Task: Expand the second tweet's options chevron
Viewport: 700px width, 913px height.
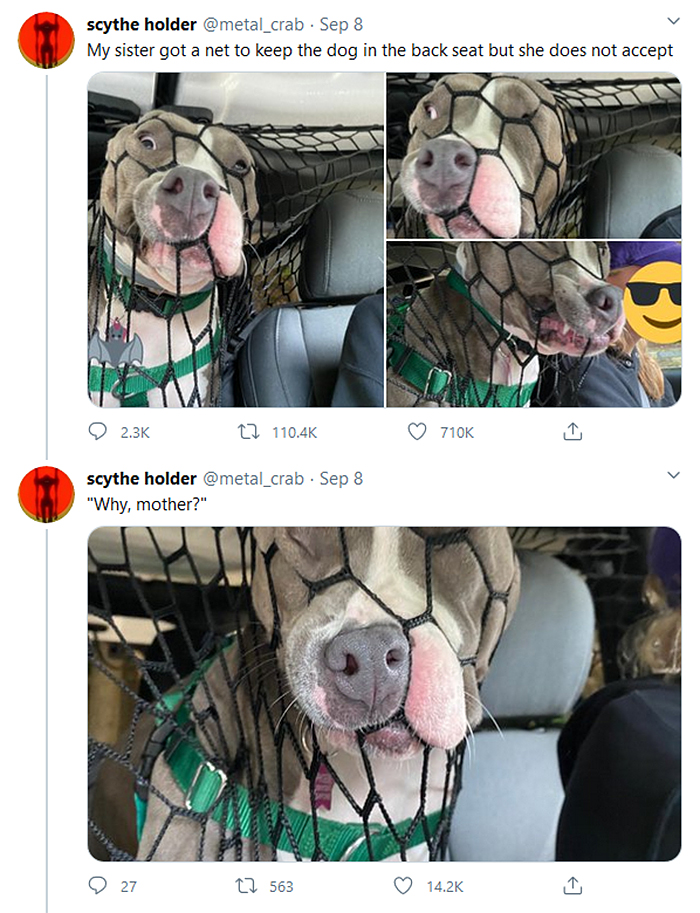Action: pos(672,474)
